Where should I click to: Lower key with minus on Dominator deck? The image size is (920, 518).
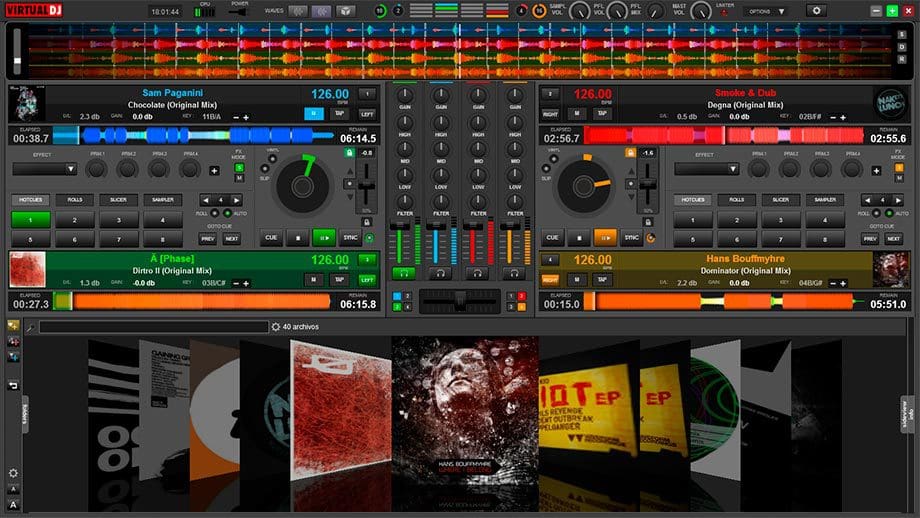click(x=833, y=283)
